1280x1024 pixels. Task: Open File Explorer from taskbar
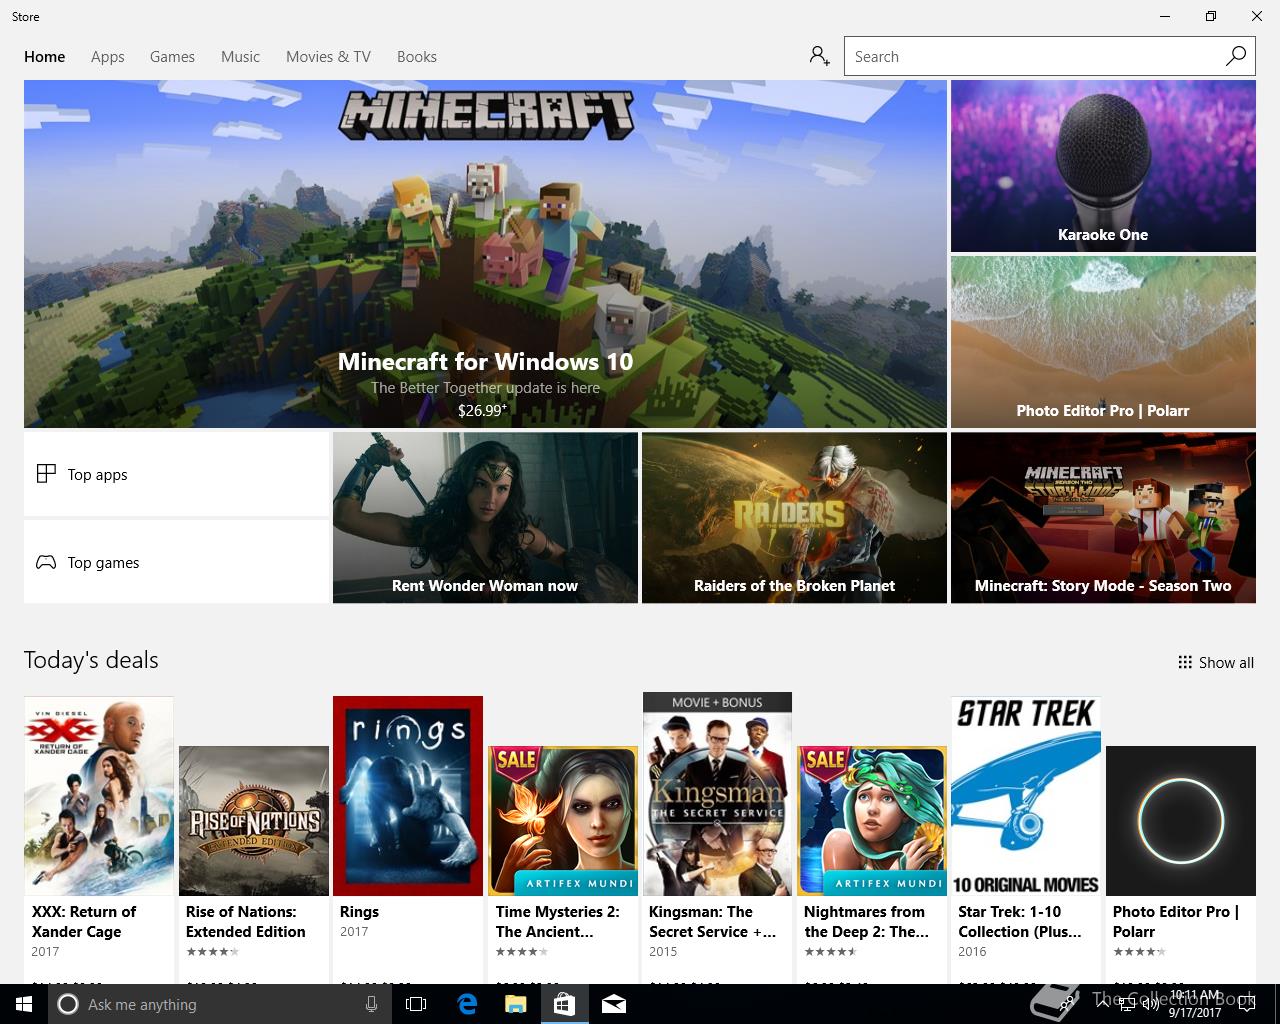pos(515,1004)
